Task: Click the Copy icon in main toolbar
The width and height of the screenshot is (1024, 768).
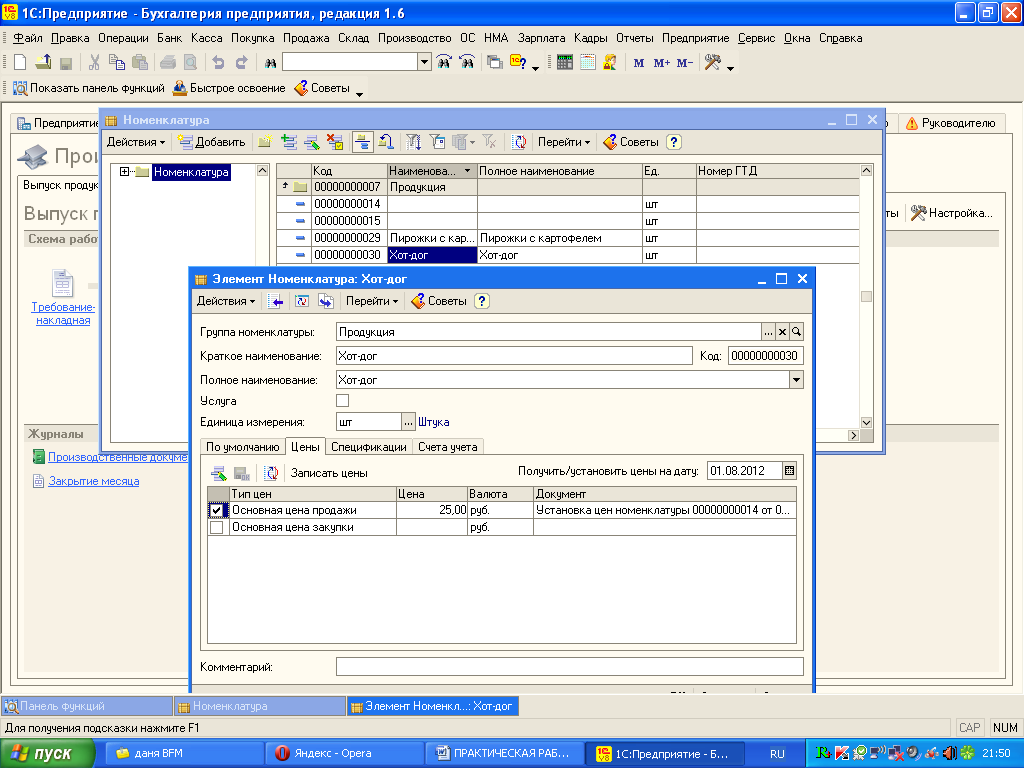Action: pos(117,63)
